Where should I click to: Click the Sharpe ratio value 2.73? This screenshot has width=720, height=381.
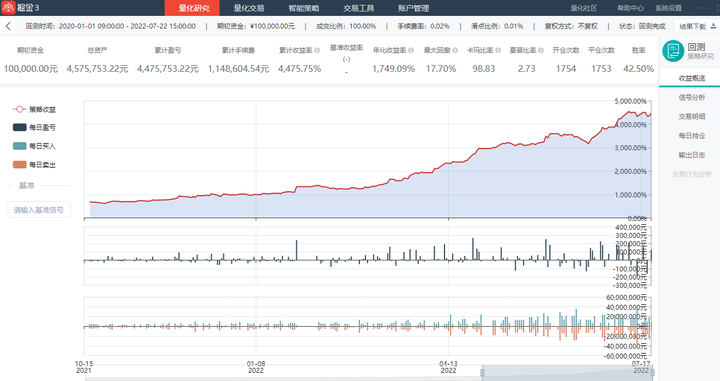click(527, 69)
